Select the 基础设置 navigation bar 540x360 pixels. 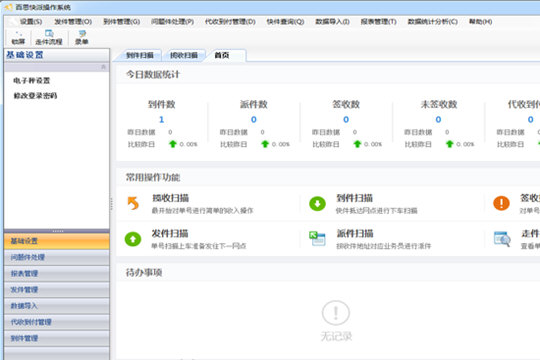click(57, 241)
